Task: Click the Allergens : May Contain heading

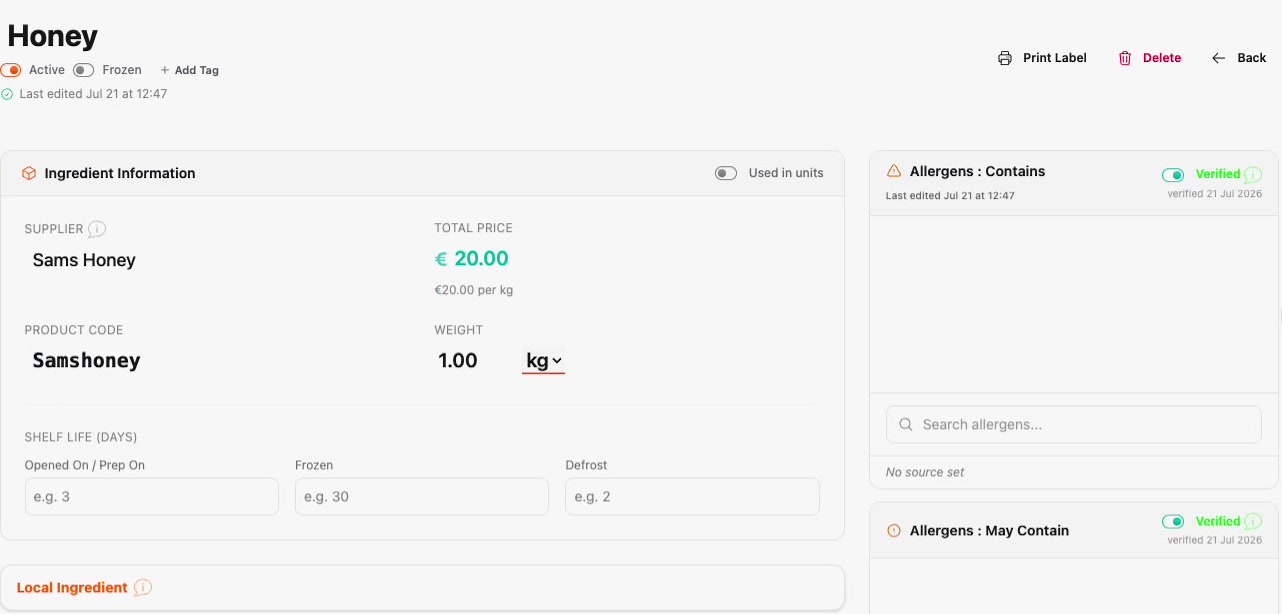Action: 990,531
